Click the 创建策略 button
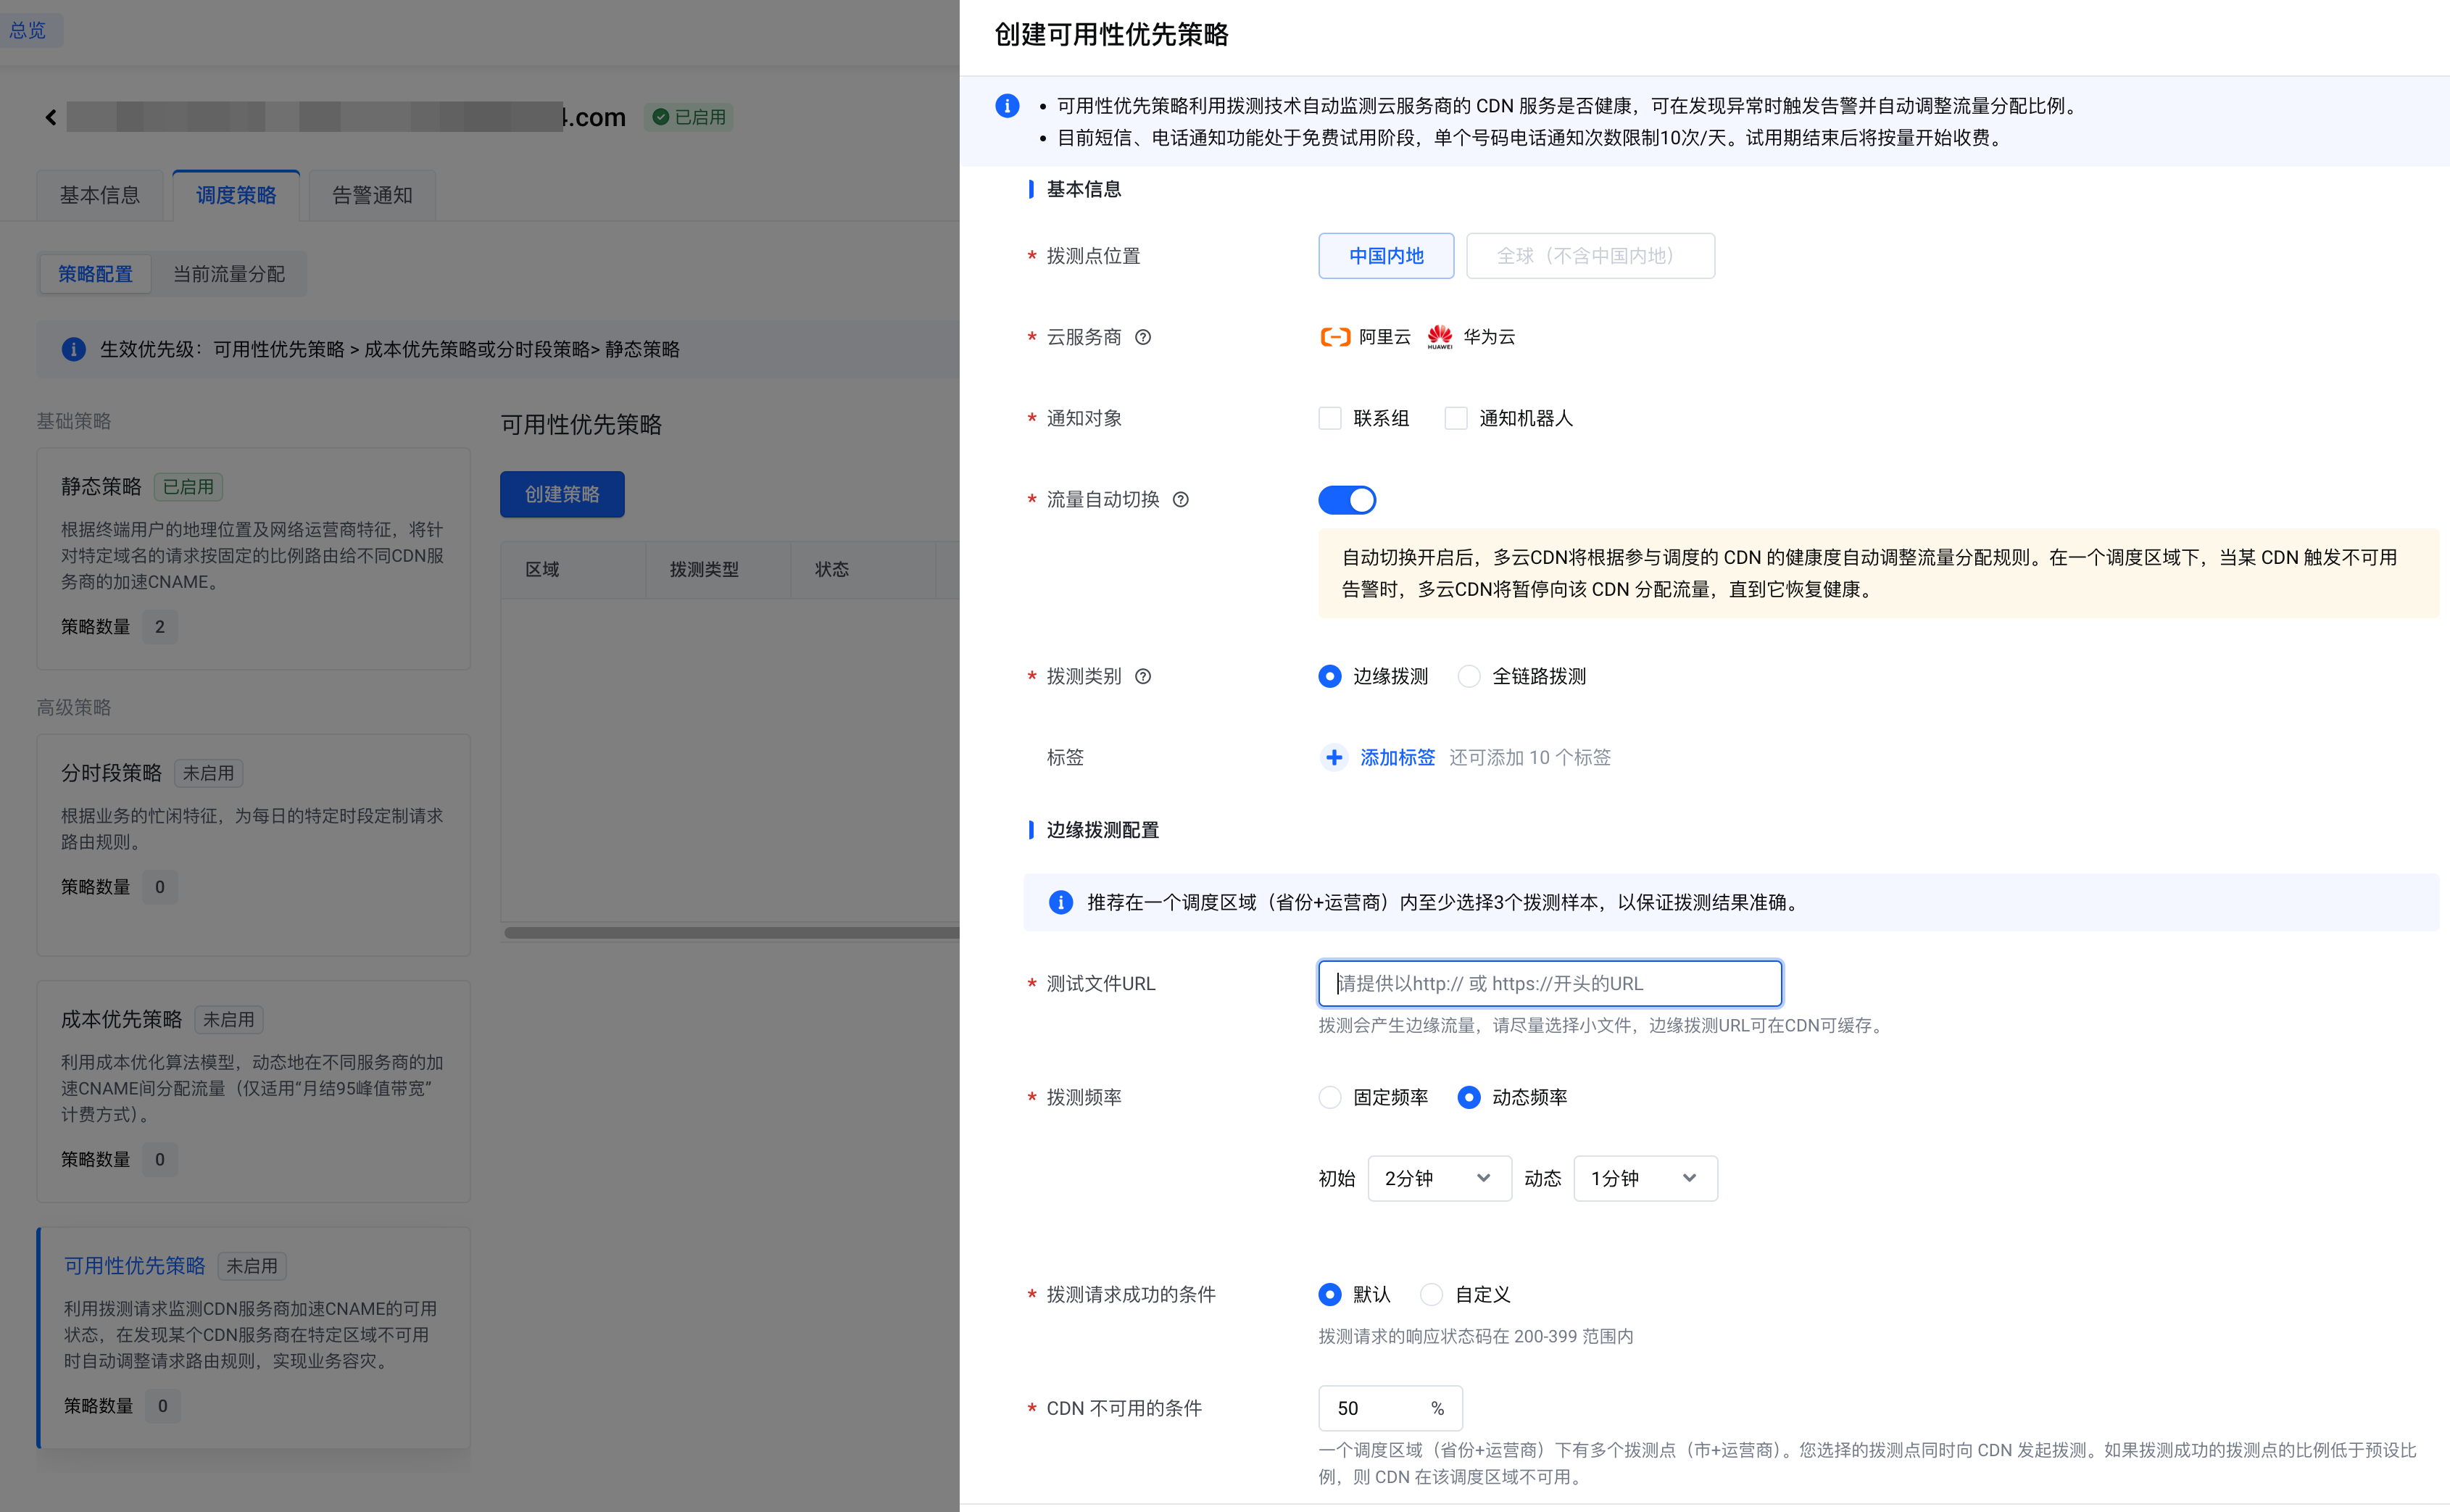 point(562,494)
